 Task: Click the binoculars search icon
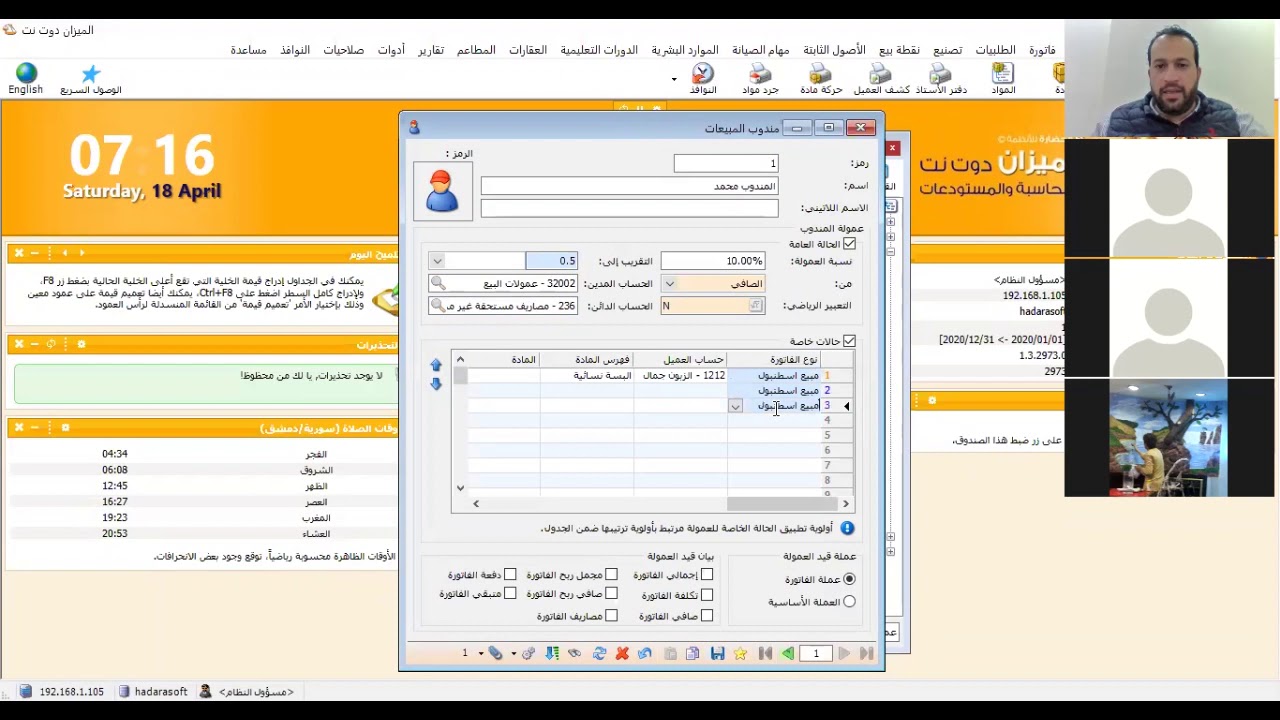574,654
